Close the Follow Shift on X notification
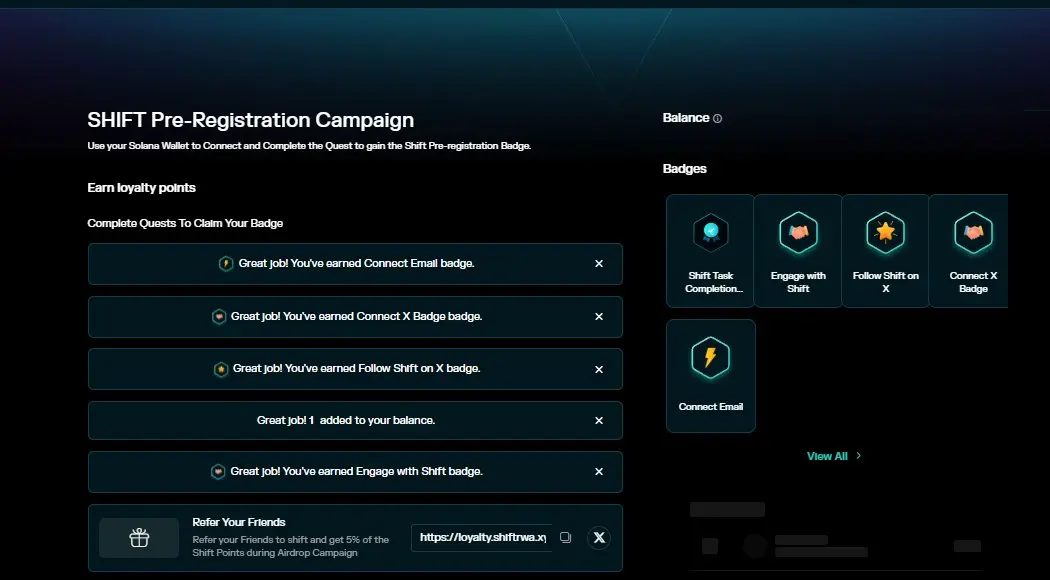This screenshot has width=1050, height=580. 599,369
